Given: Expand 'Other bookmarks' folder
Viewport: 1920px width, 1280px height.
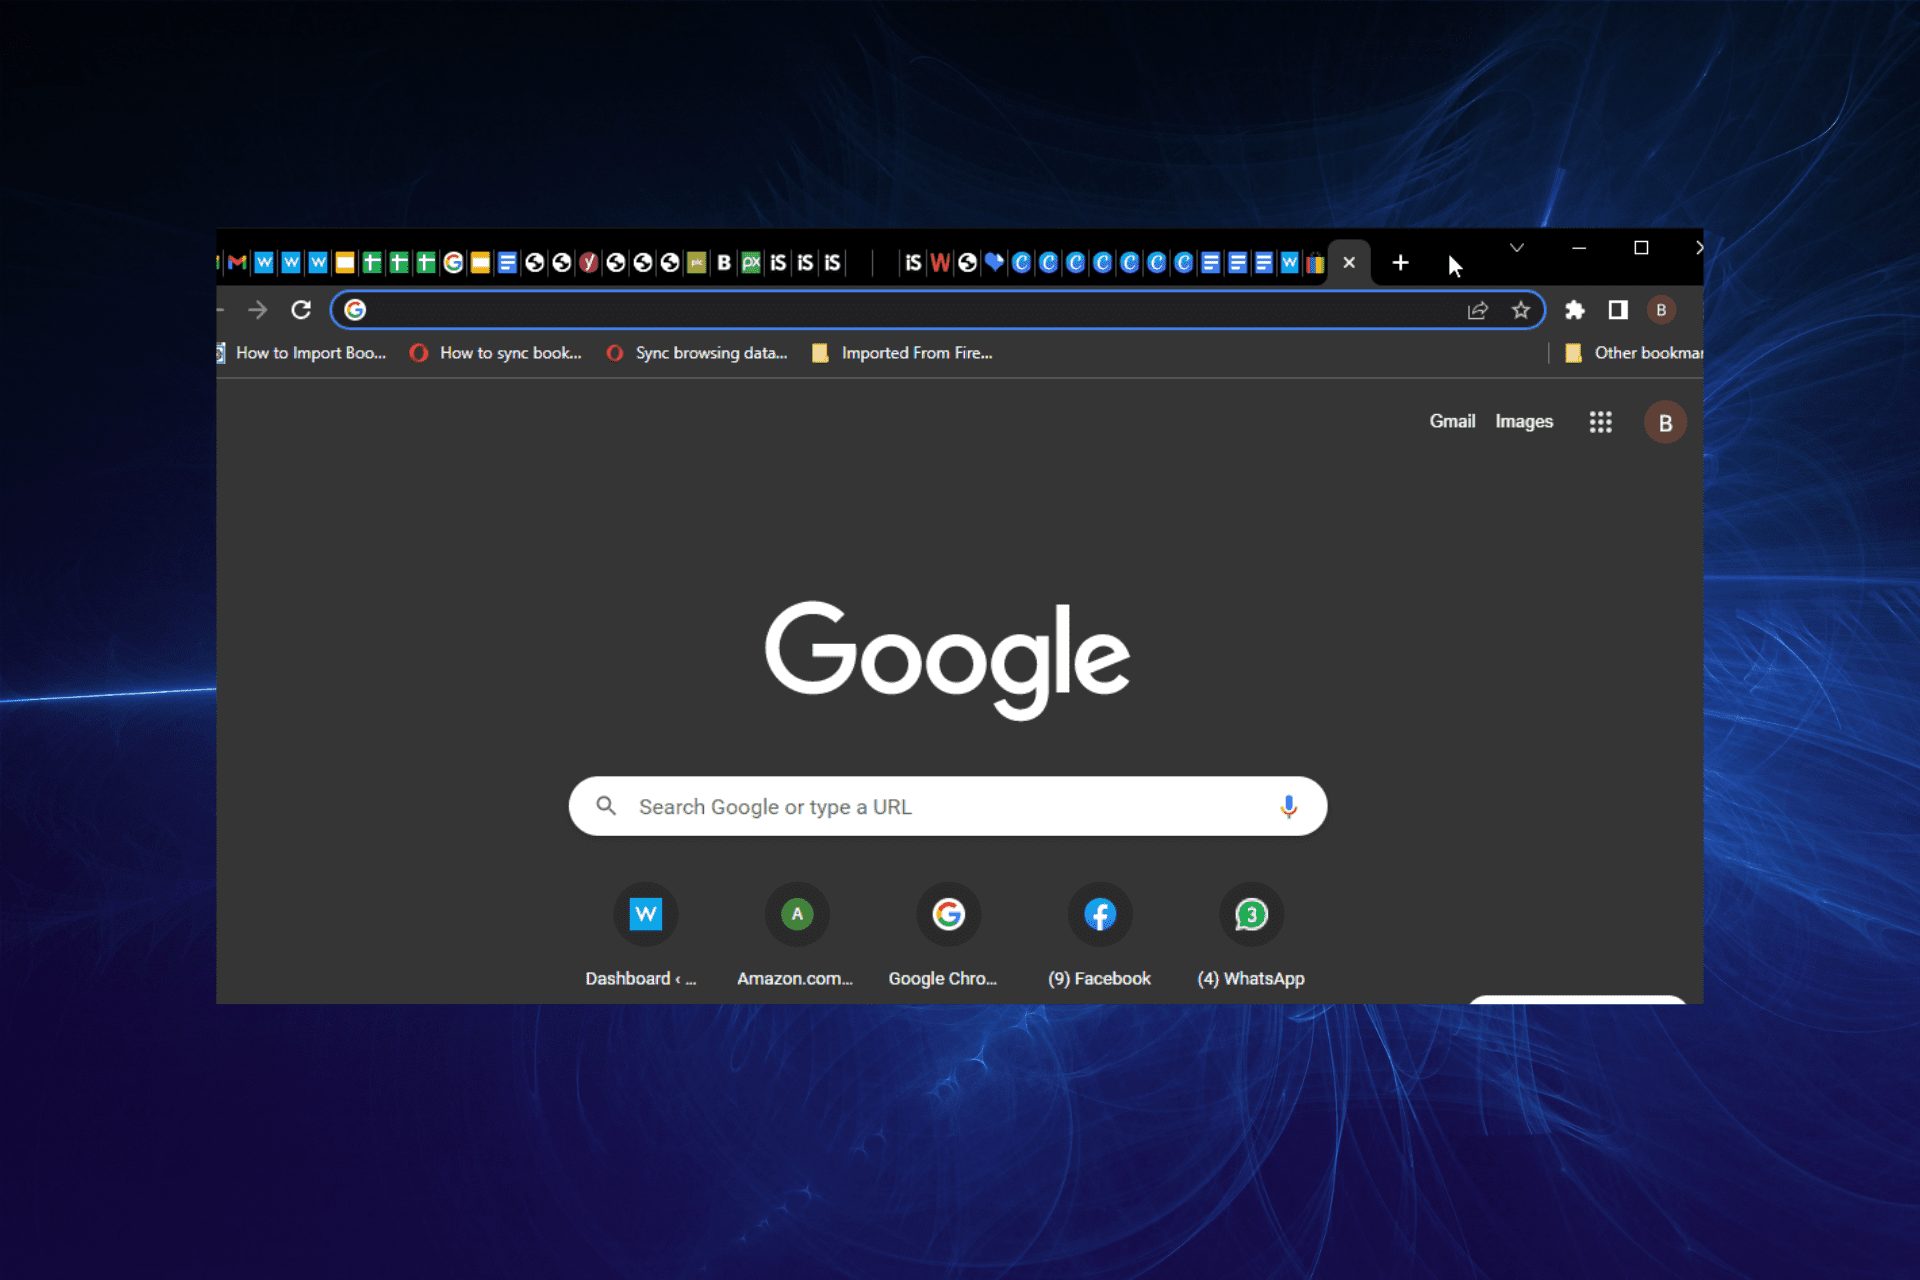Looking at the screenshot, I should (x=1634, y=353).
